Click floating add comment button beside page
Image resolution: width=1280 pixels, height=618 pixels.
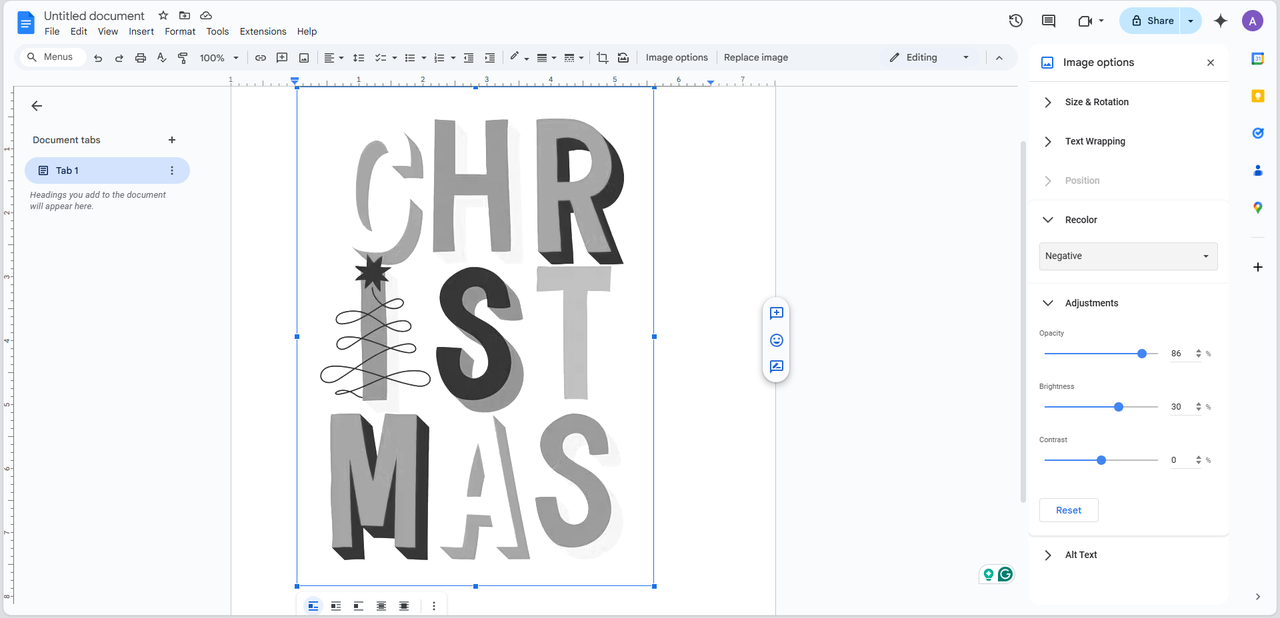click(776, 313)
